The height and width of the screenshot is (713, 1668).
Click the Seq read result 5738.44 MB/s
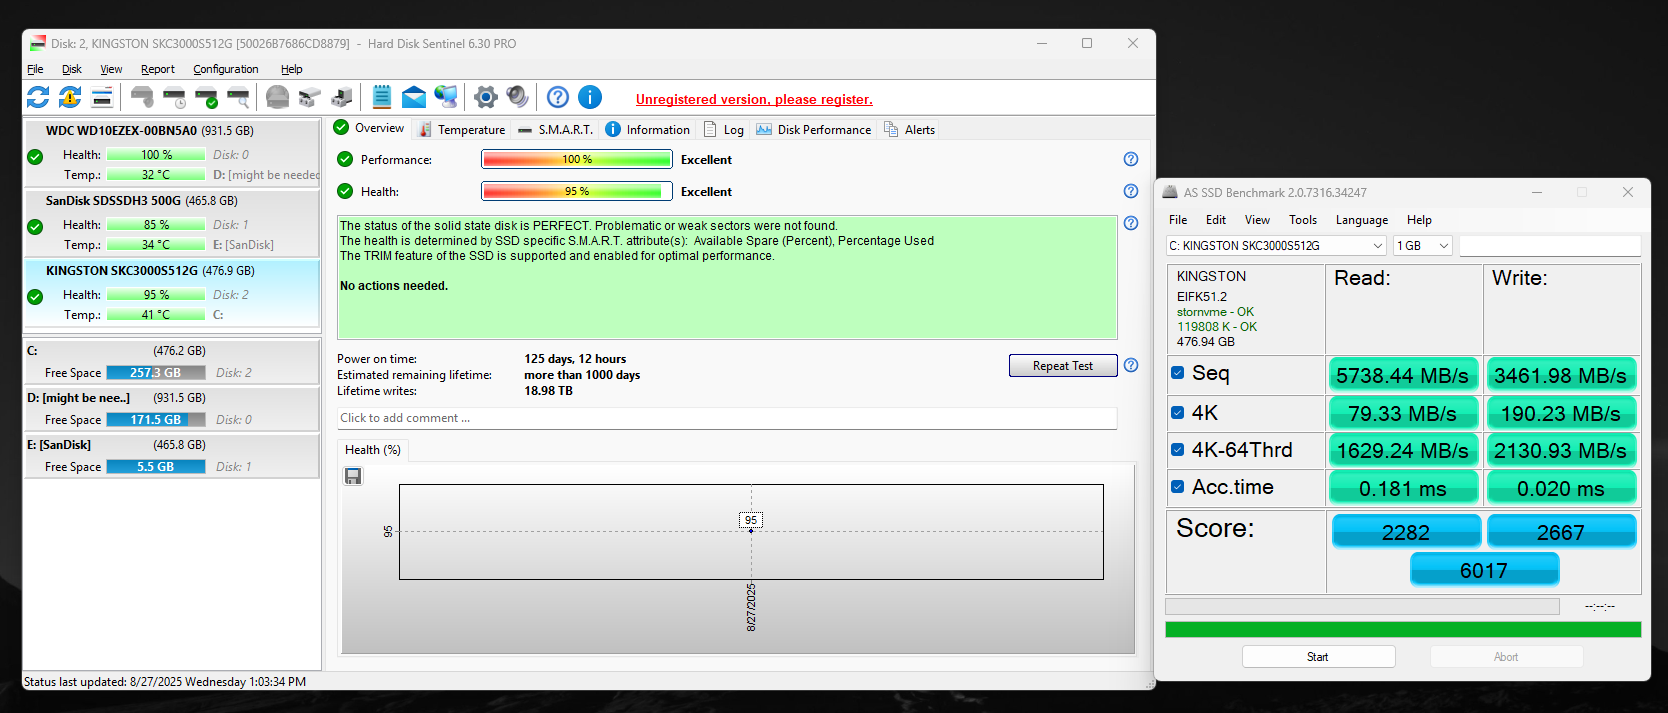click(x=1403, y=375)
